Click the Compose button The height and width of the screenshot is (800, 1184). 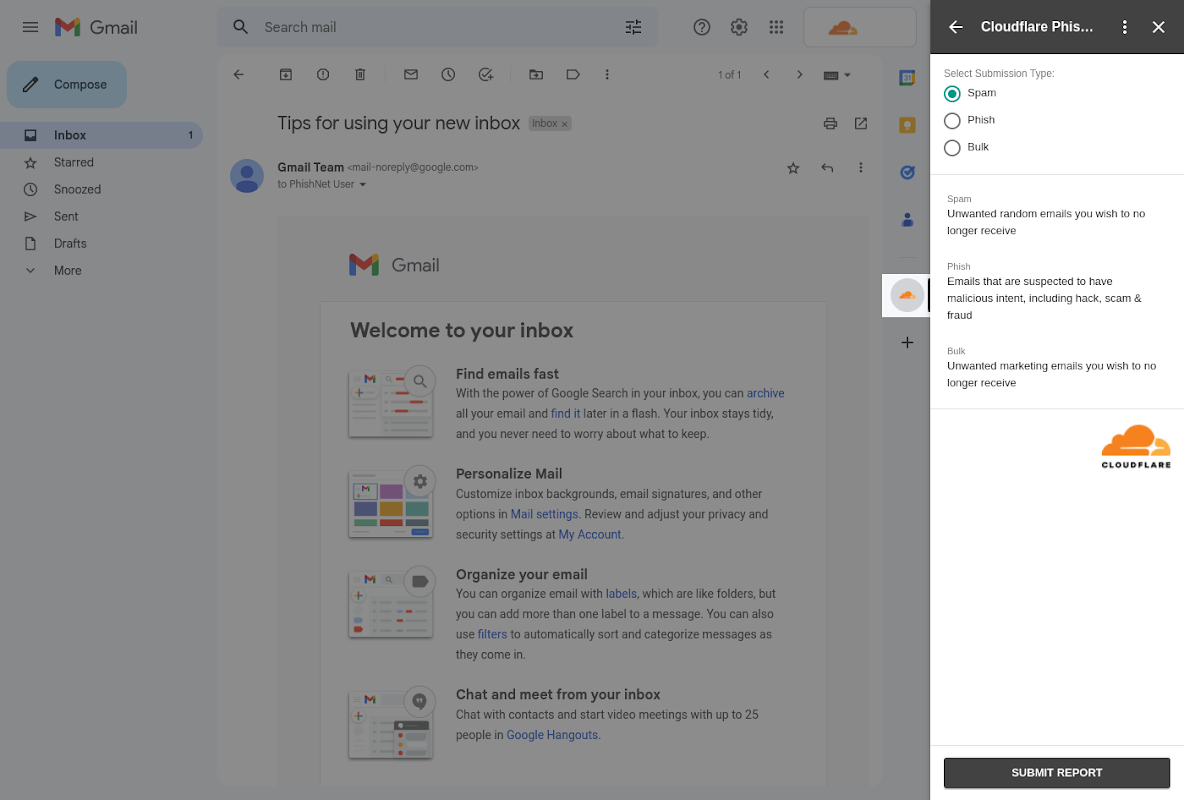pyautogui.click(x=67, y=85)
